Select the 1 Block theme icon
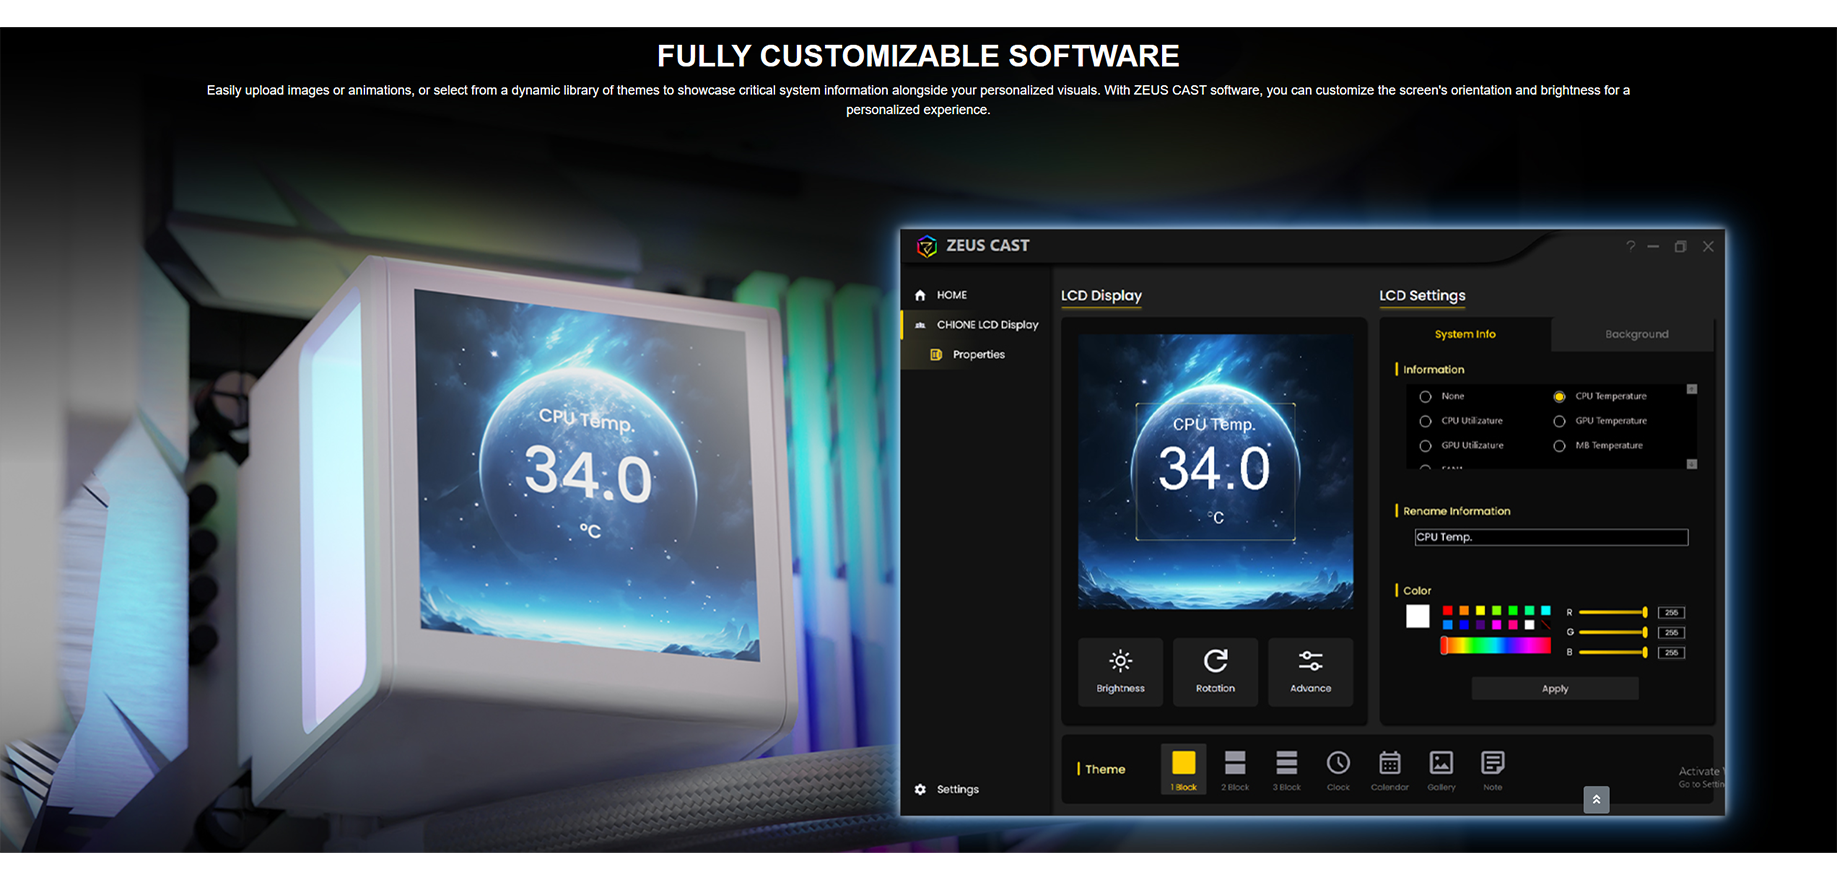The width and height of the screenshot is (1837, 880). pyautogui.click(x=1184, y=769)
